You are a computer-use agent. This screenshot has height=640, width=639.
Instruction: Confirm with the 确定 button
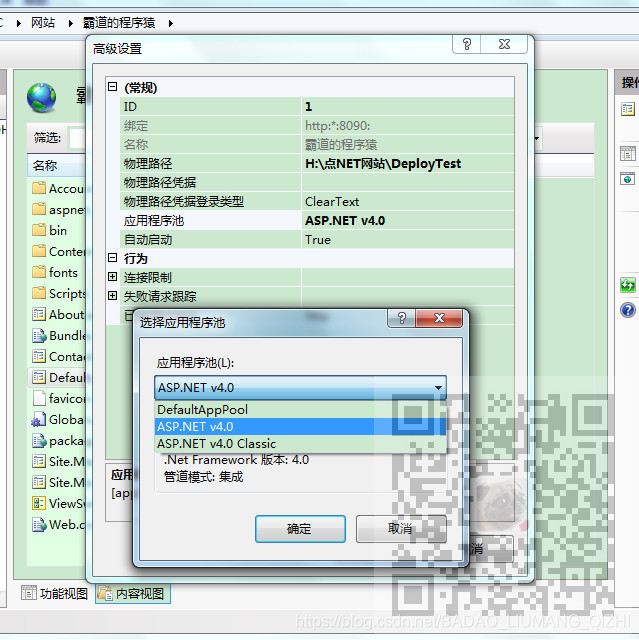(300, 529)
